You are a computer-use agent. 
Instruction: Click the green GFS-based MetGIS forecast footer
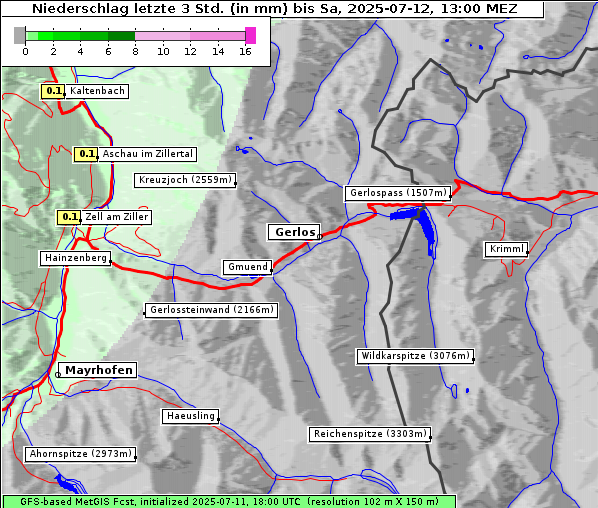tap(229, 502)
